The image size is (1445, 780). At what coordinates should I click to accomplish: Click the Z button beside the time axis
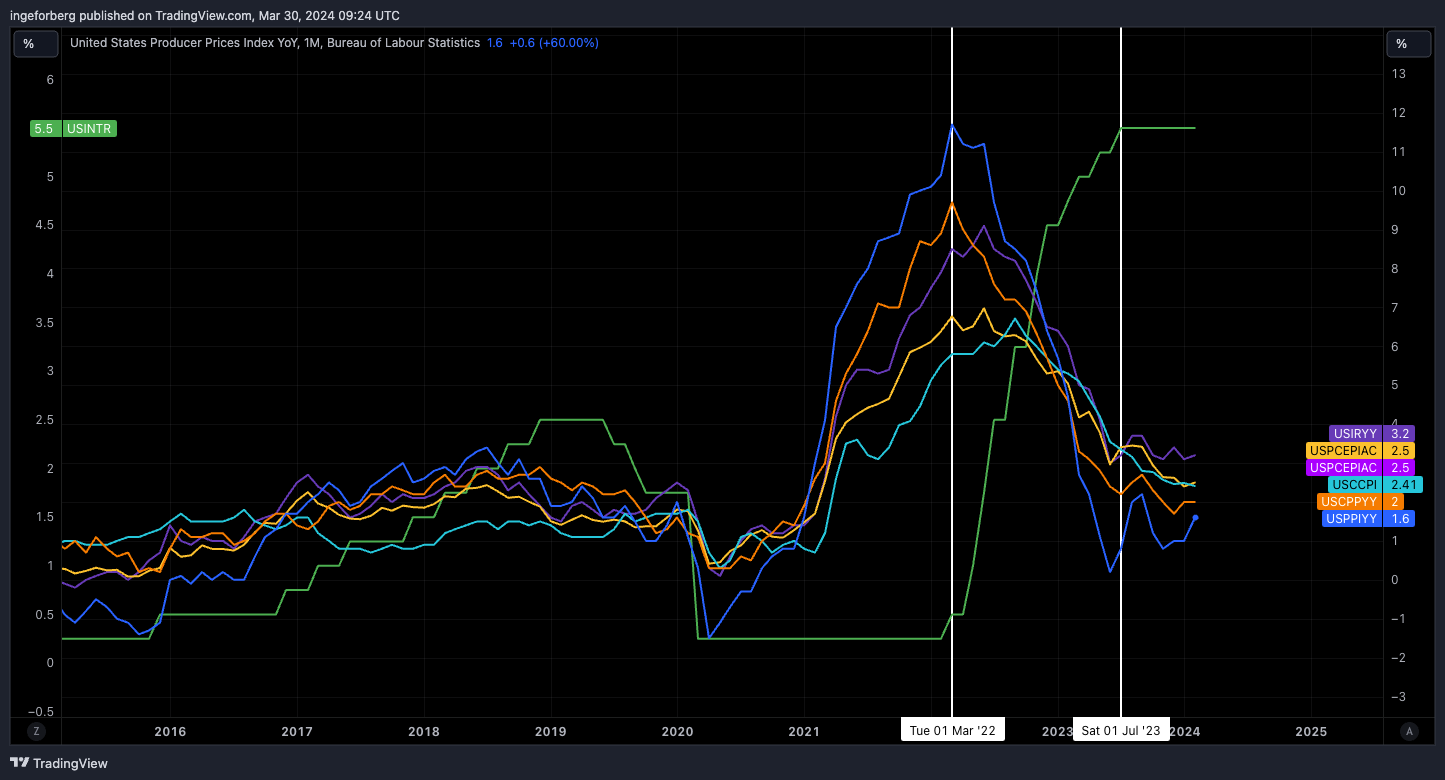pos(36,731)
